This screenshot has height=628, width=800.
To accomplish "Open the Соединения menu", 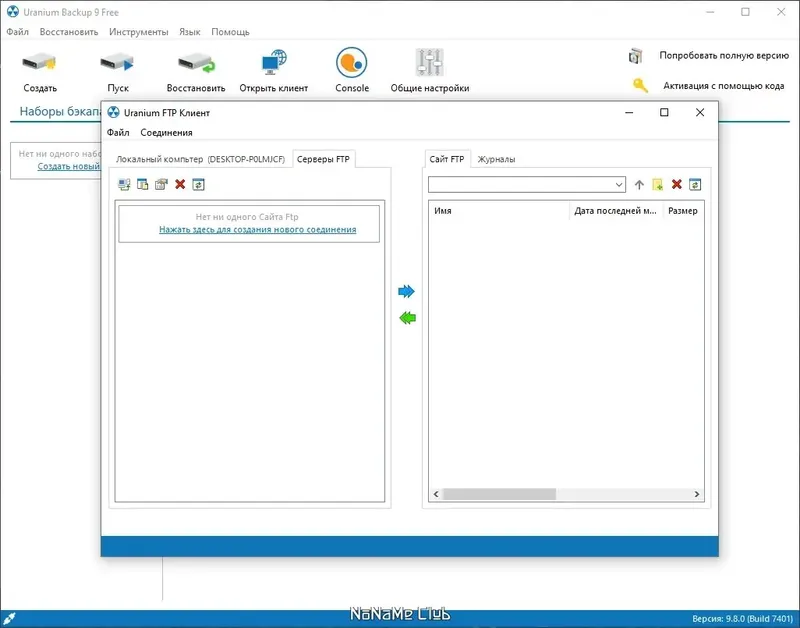I will click(x=166, y=133).
